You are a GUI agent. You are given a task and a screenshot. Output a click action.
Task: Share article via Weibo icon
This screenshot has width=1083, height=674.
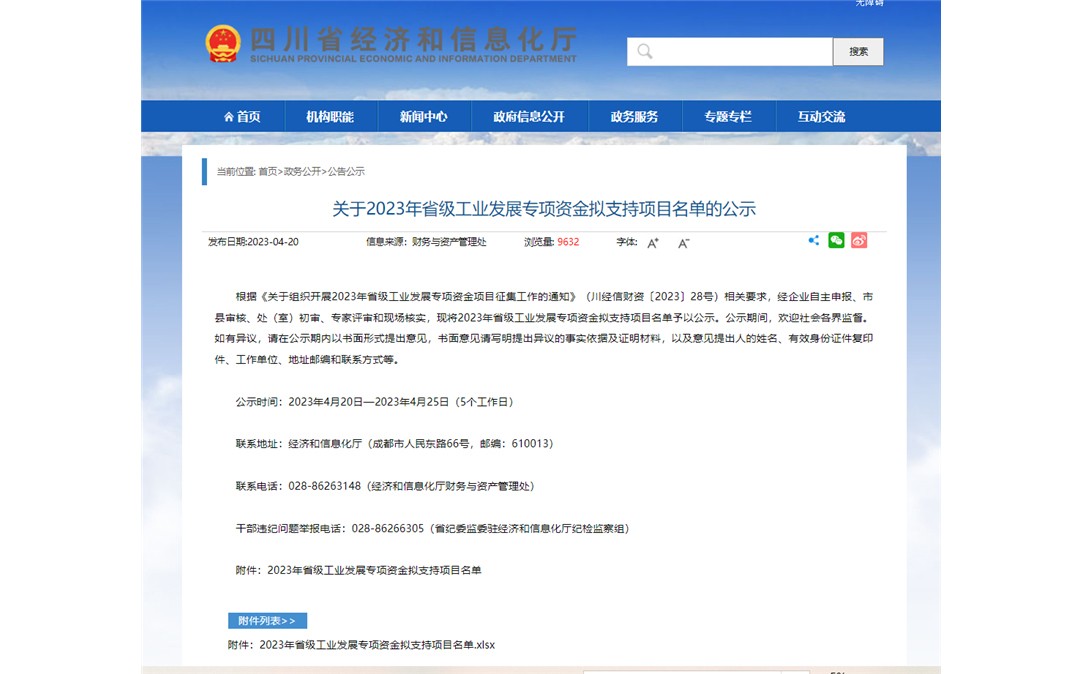click(859, 240)
